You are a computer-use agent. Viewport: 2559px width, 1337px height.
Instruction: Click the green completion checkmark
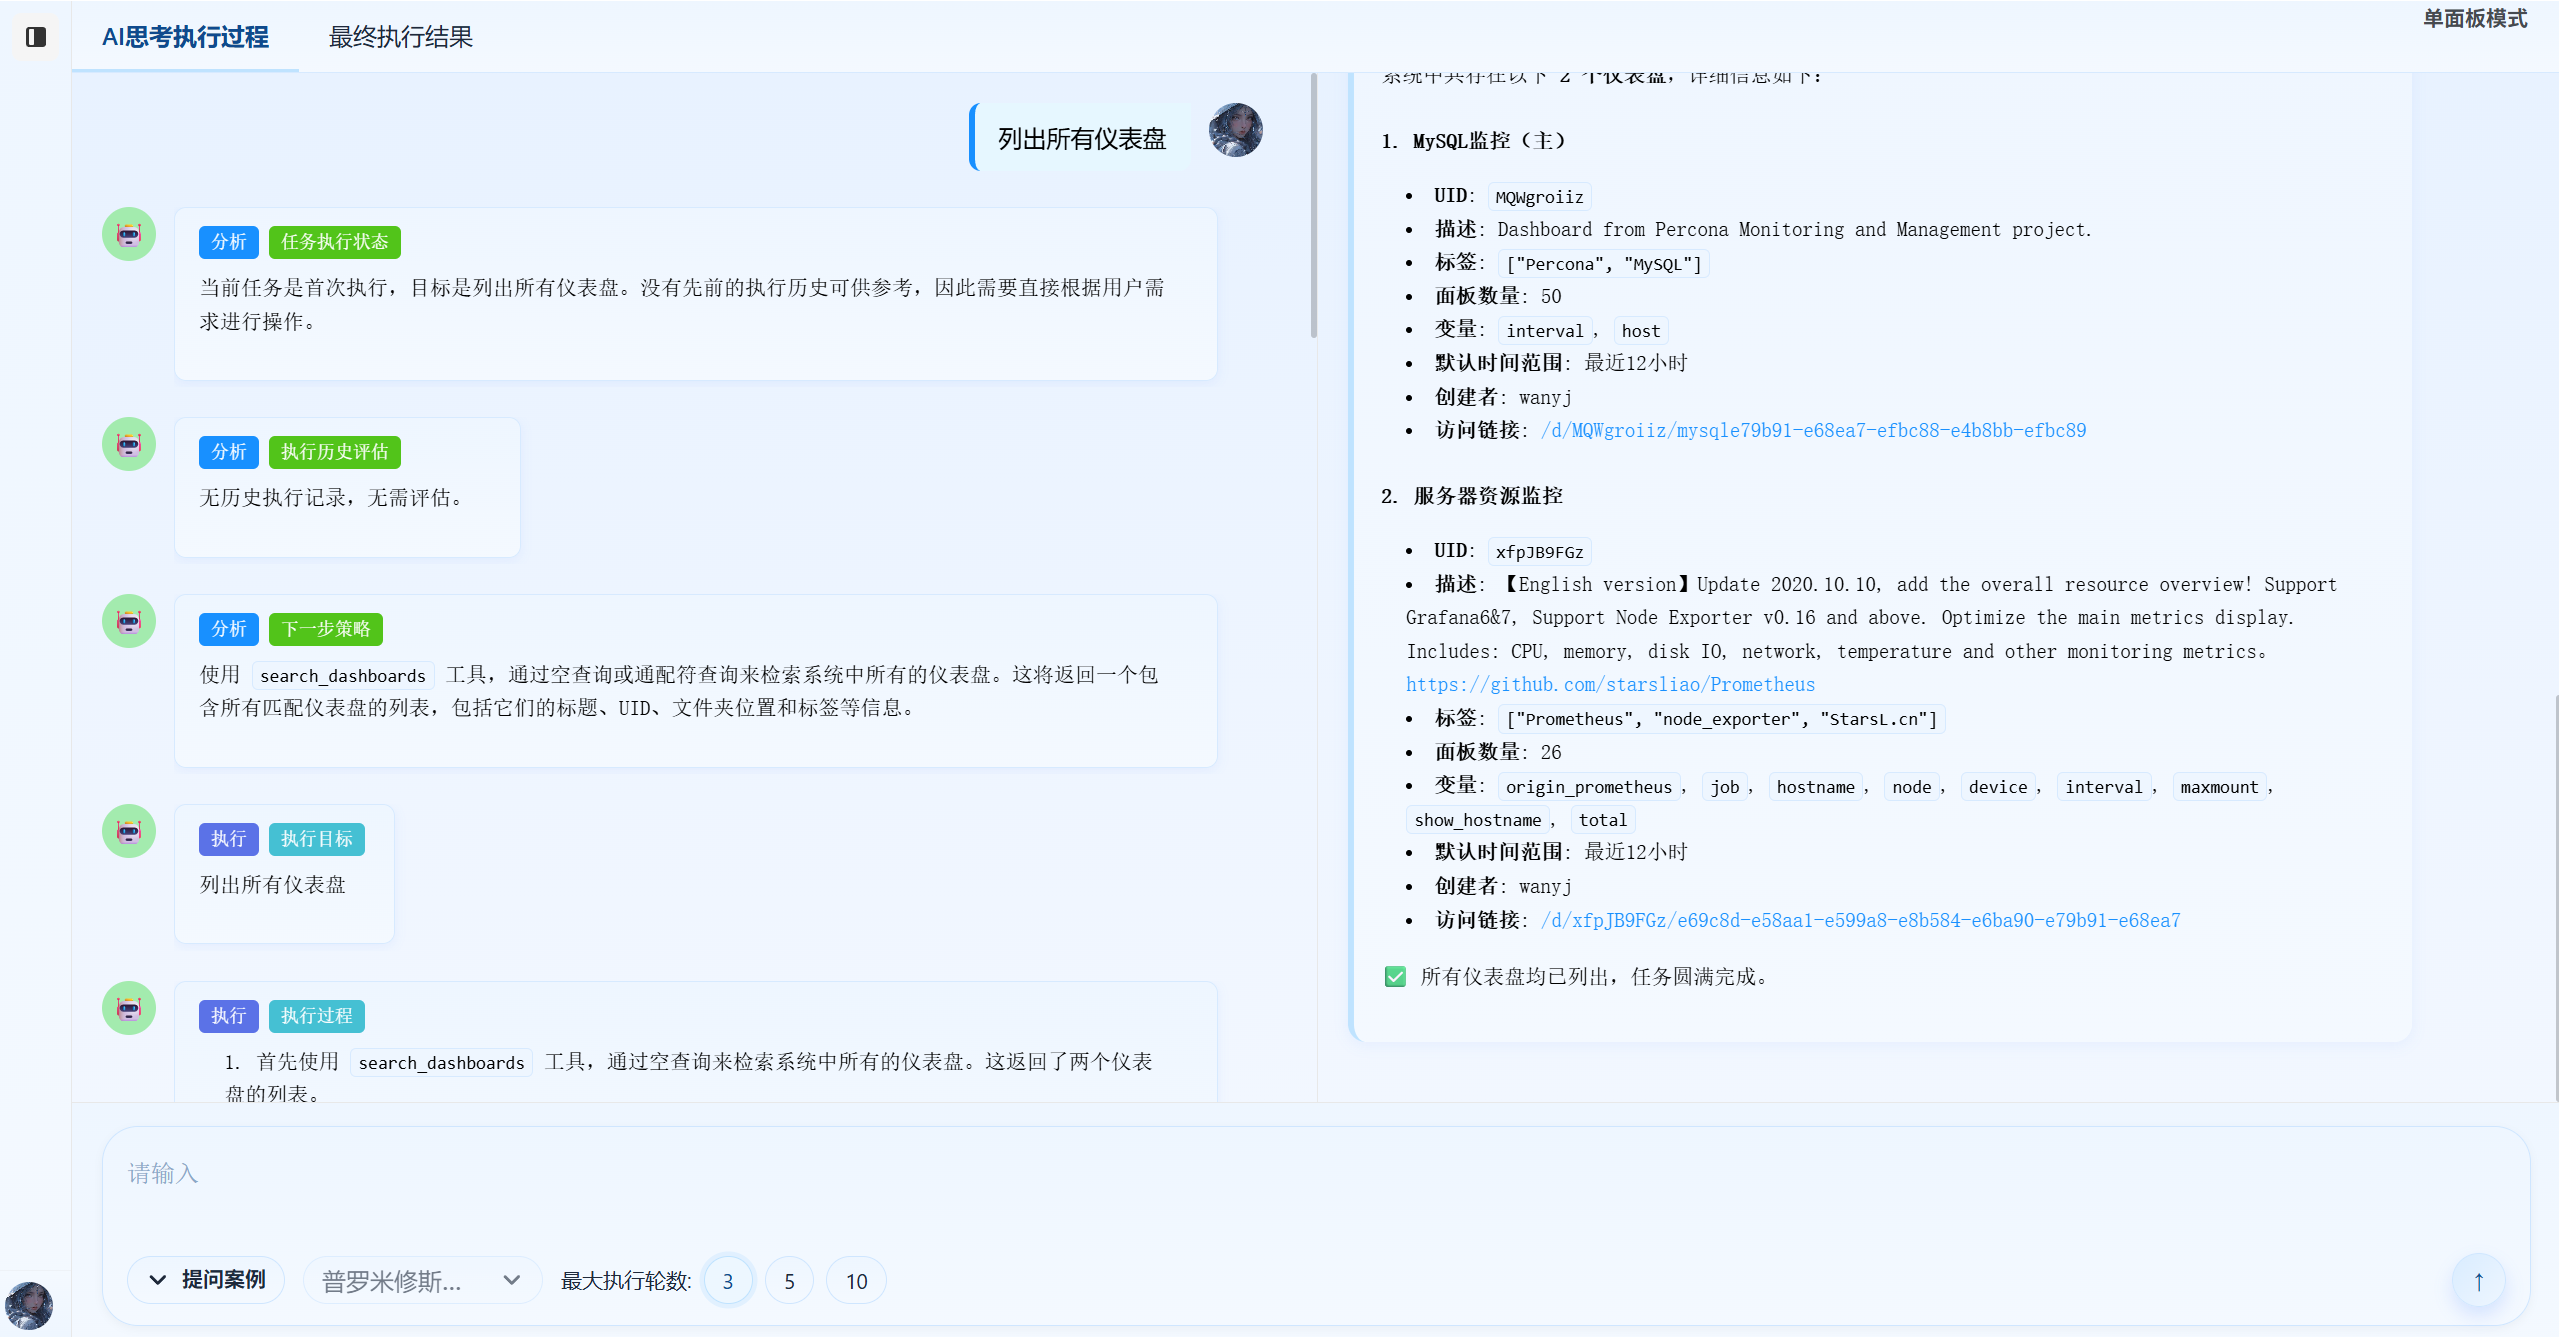tap(1395, 977)
